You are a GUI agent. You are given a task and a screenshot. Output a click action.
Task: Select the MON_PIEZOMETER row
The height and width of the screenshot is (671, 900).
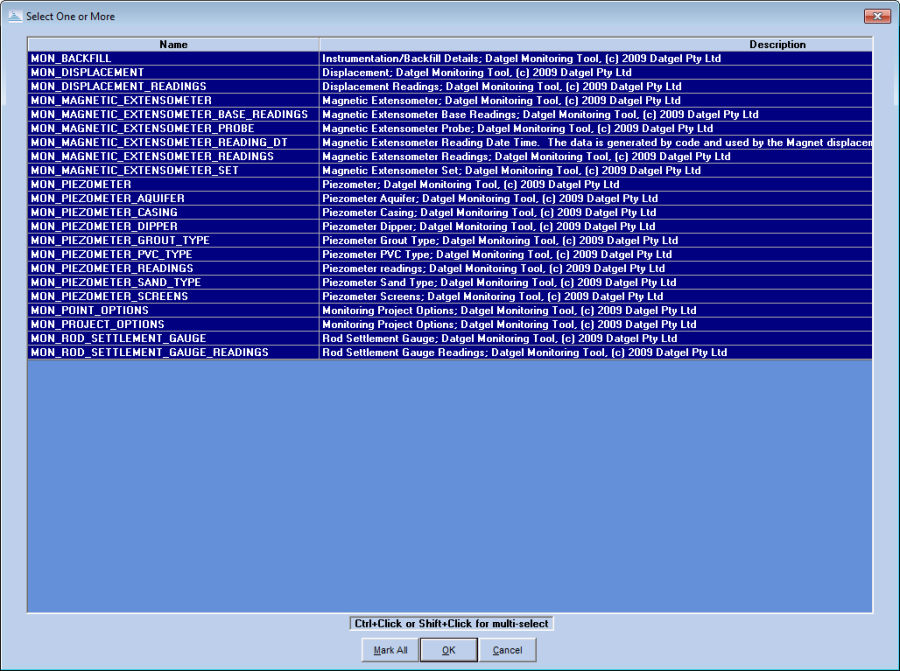(x=80, y=185)
